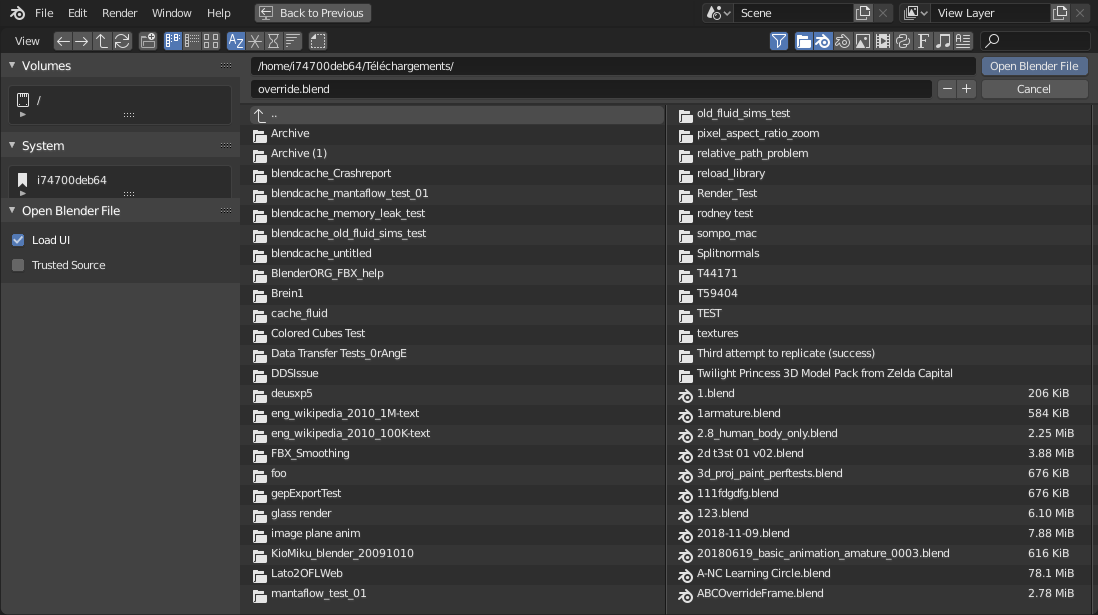Go back to previous folder arrow
The image size is (1098, 615).
(x=63, y=41)
